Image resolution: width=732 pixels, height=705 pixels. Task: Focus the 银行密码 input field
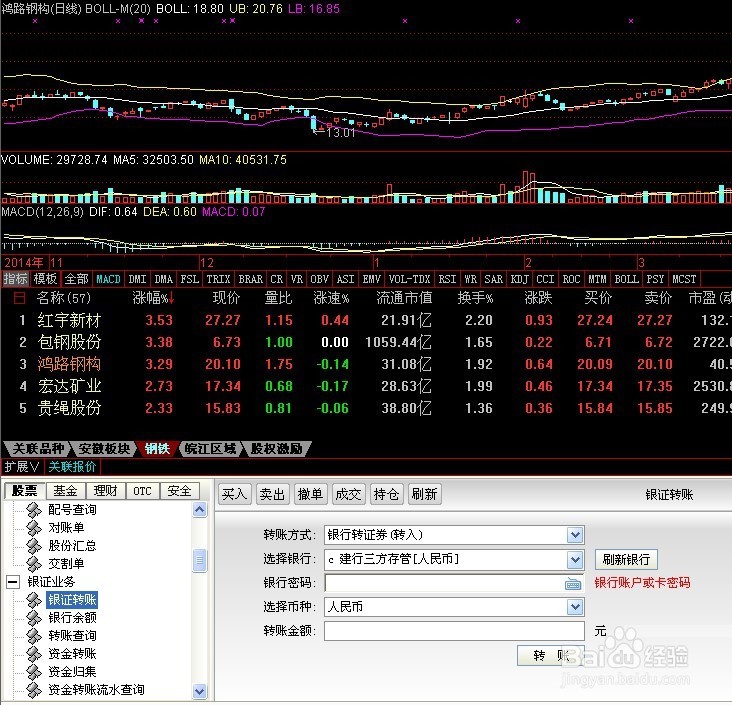click(x=454, y=583)
